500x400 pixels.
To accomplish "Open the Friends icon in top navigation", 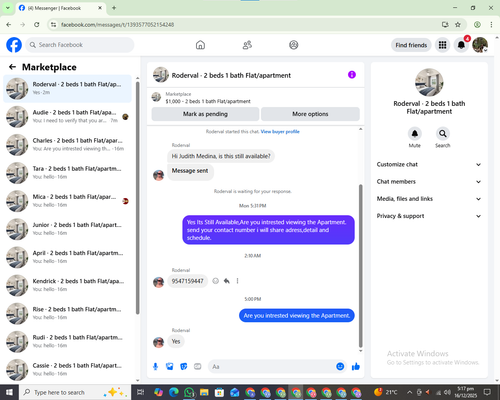I will (247, 45).
